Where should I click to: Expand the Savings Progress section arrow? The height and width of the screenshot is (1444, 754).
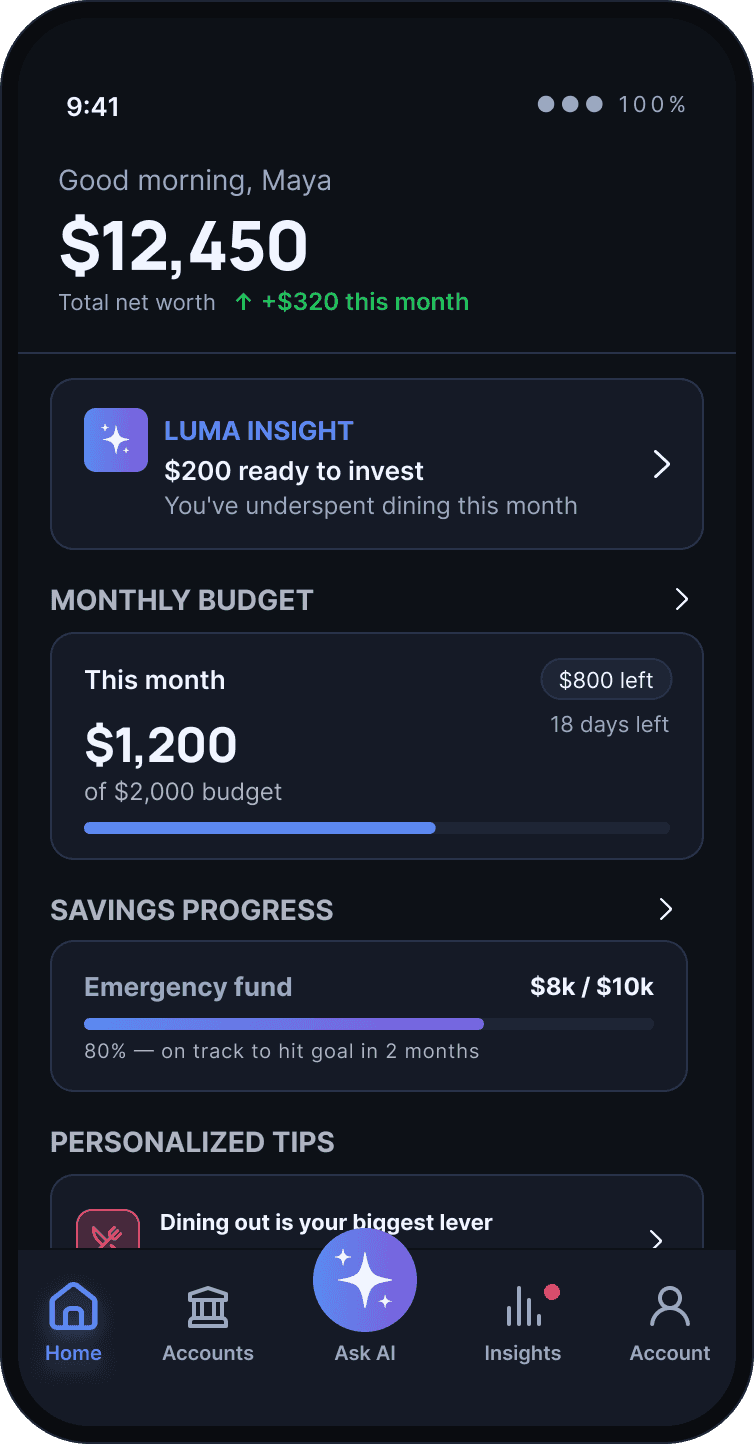(667, 909)
